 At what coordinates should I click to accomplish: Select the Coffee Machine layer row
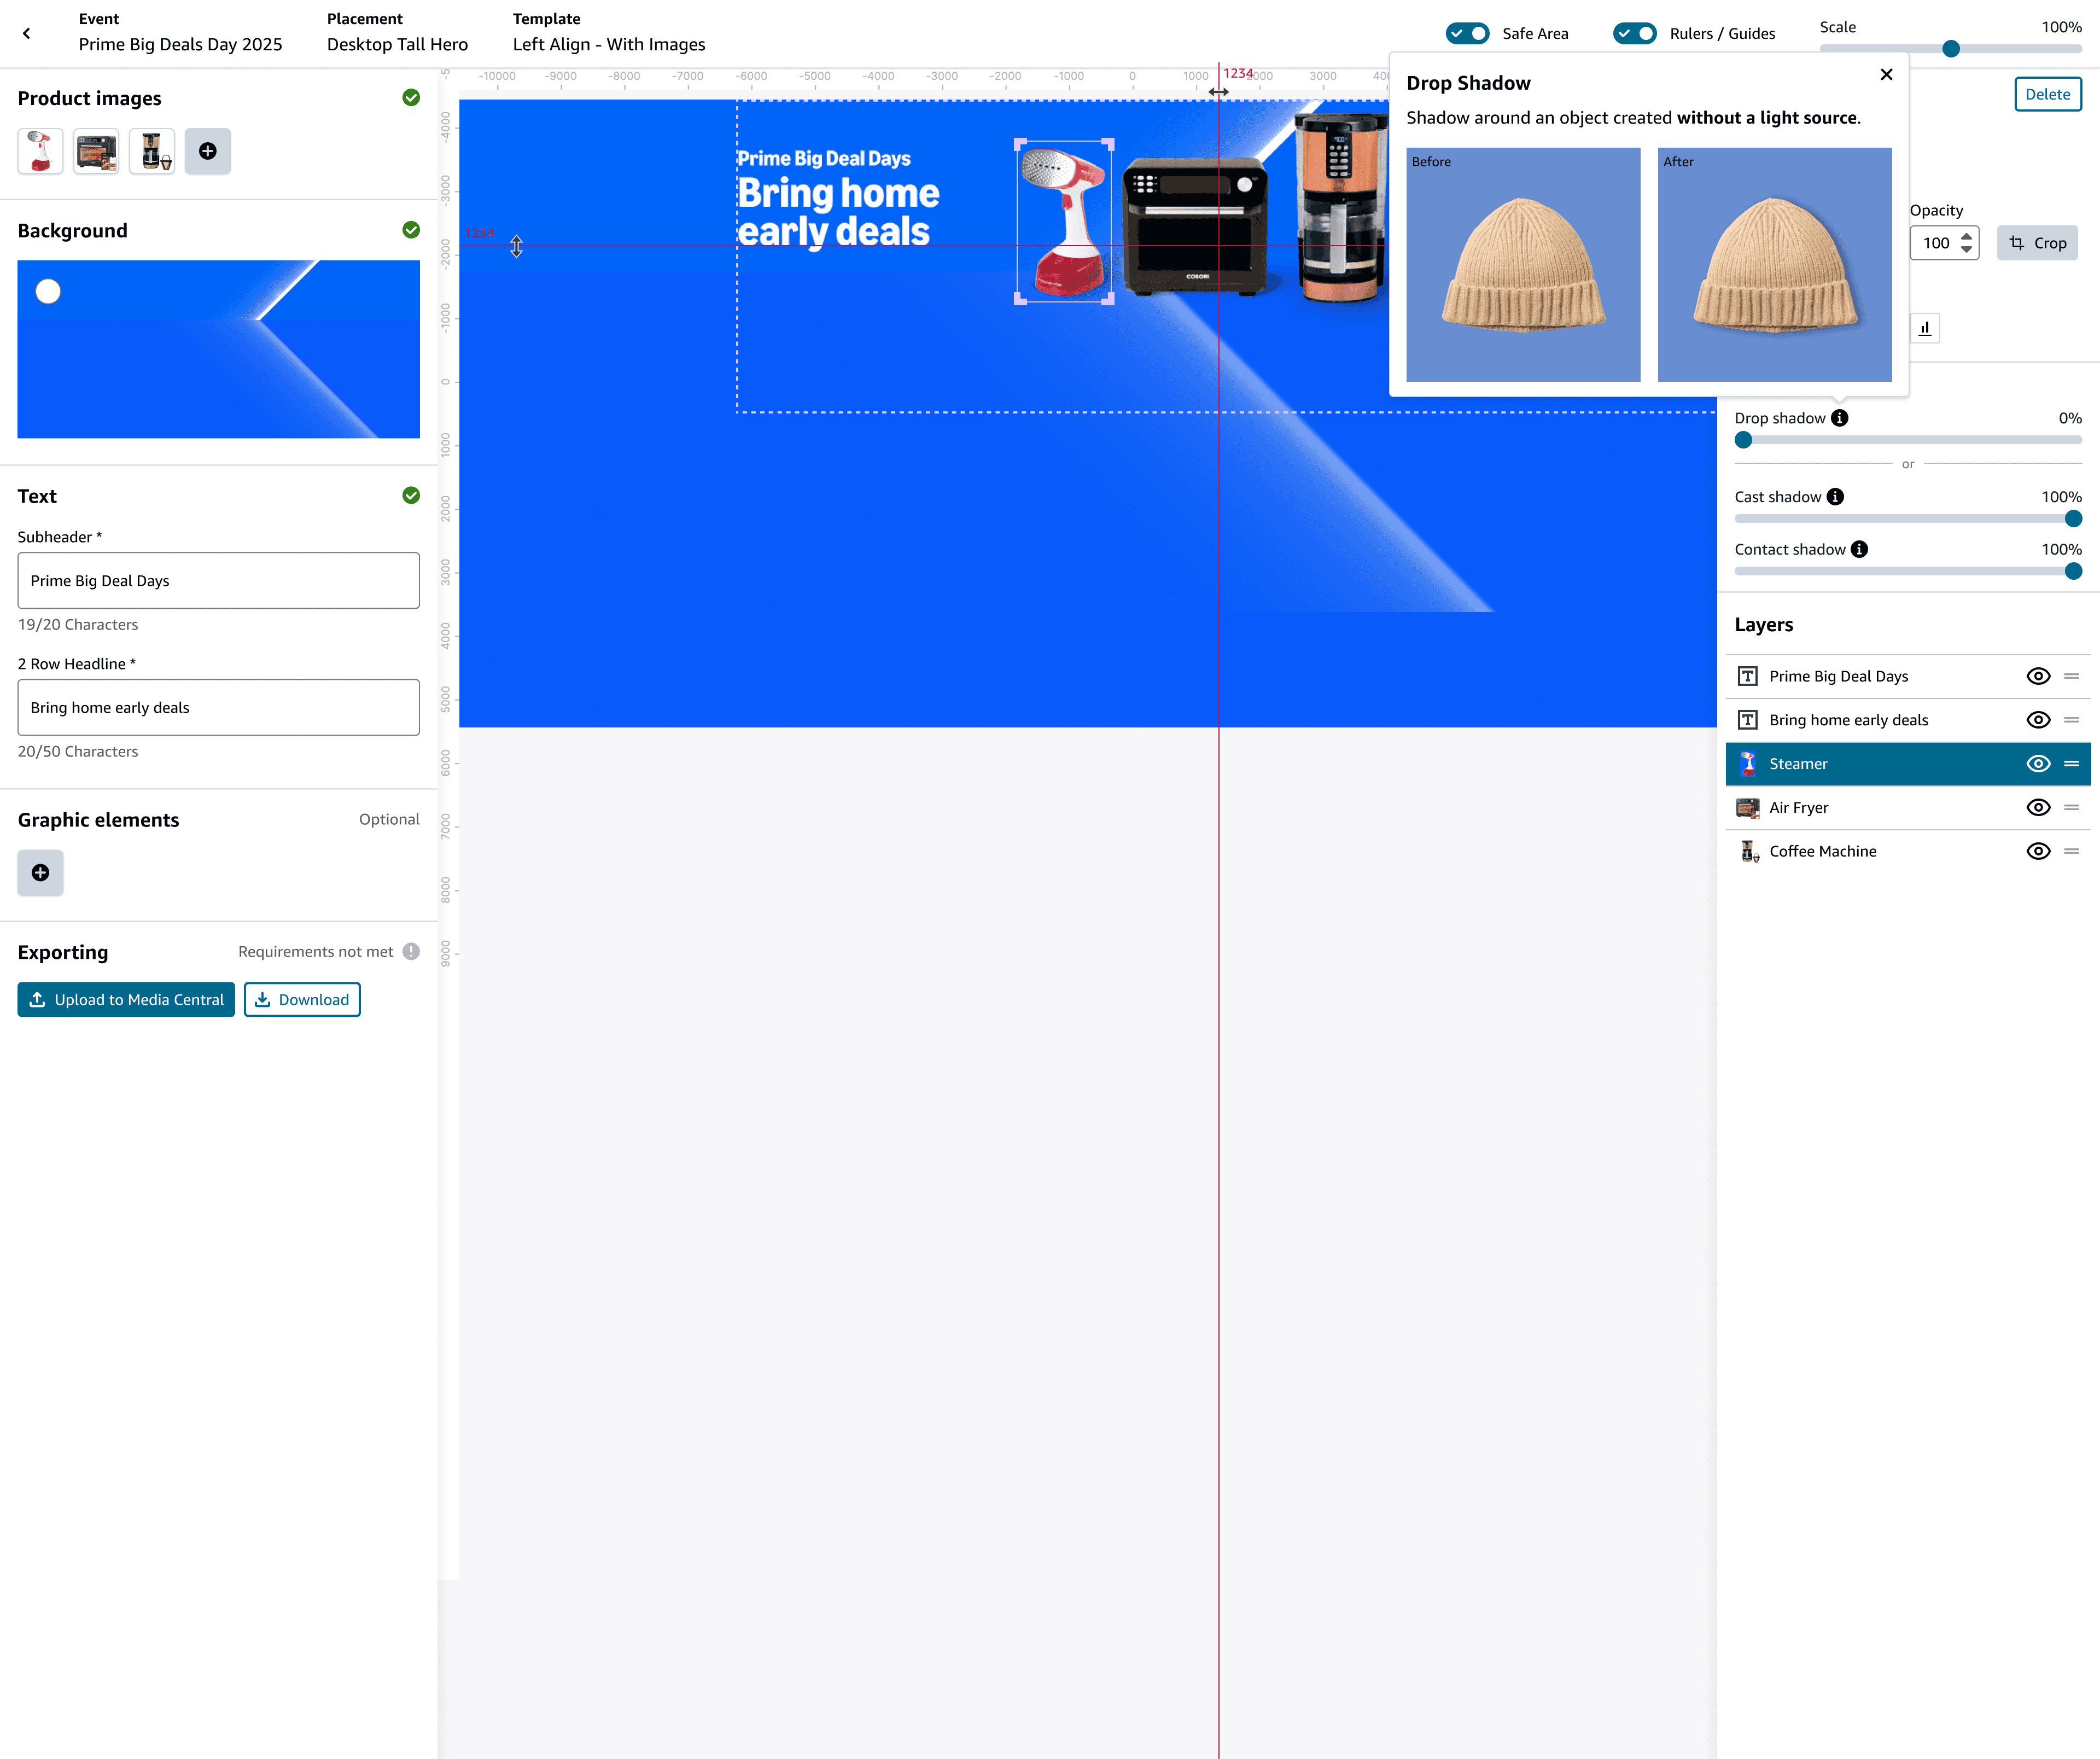[x=1908, y=851]
